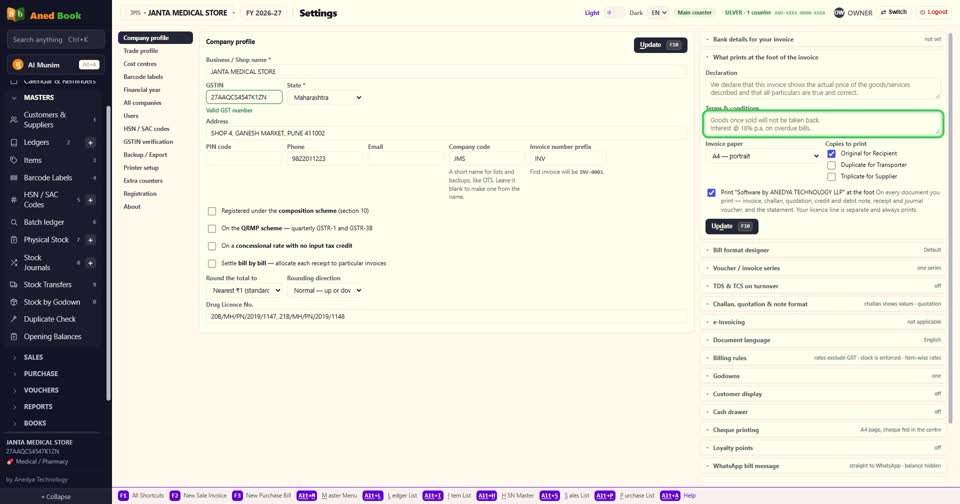
Task: Click the Invoice number prefix field
Action: (568, 159)
